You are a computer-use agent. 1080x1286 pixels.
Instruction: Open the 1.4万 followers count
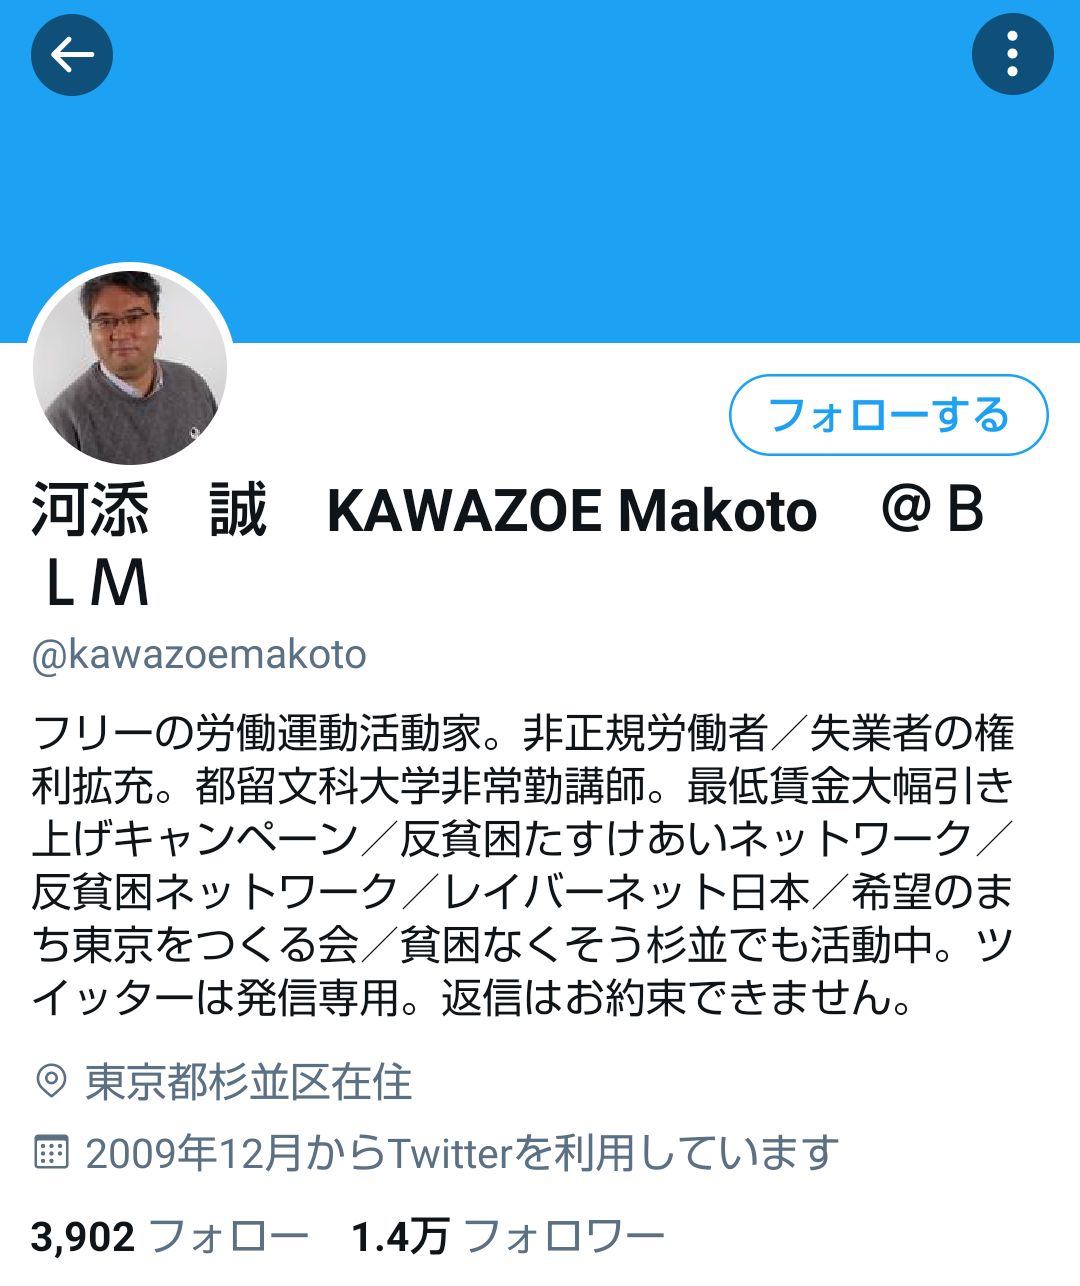click(400, 1237)
